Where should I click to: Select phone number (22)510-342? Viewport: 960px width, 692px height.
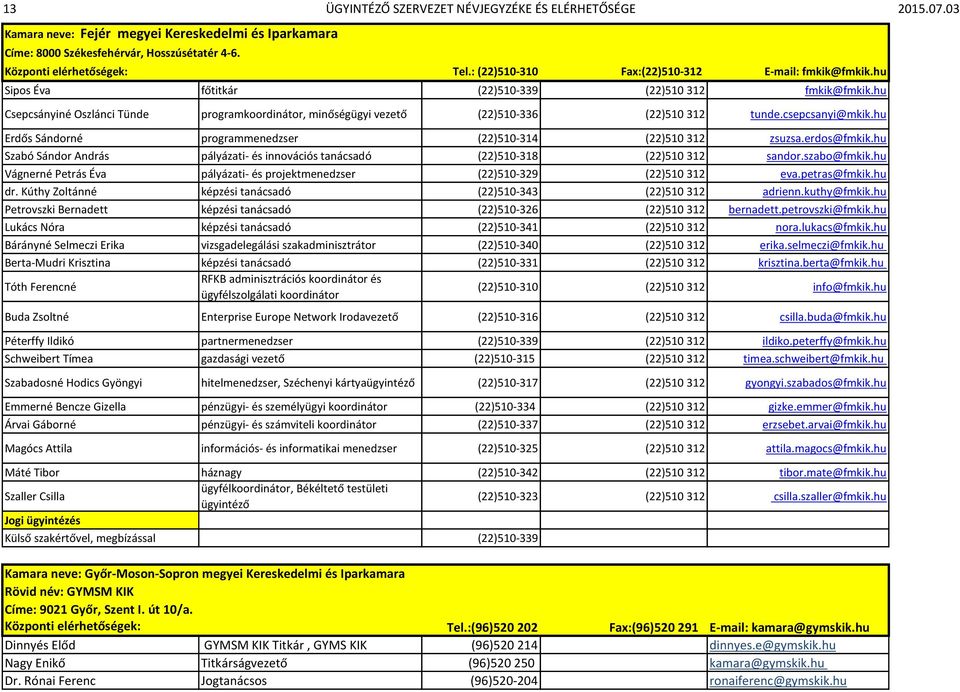coord(508,472)
